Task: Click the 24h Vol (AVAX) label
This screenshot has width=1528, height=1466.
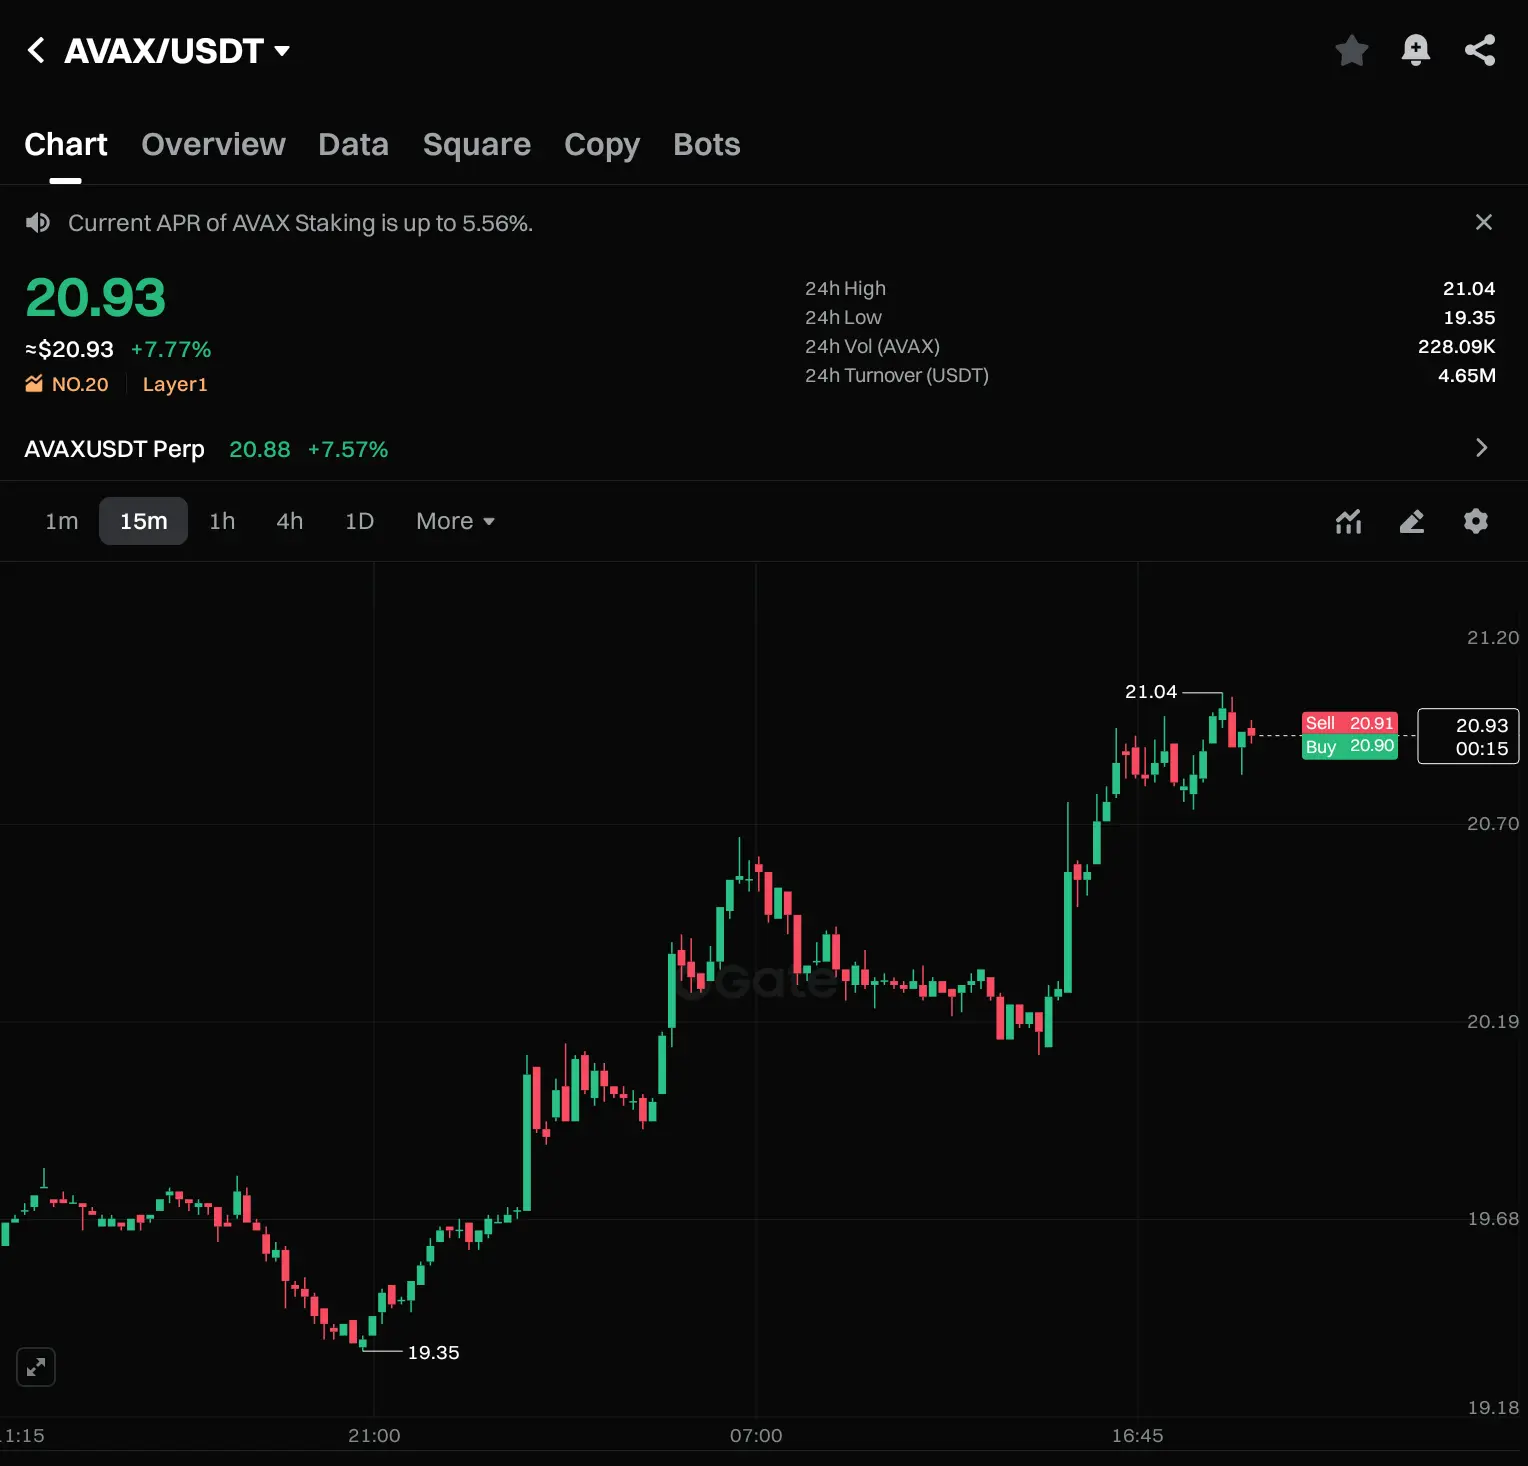Action: (x=872, y=346)
